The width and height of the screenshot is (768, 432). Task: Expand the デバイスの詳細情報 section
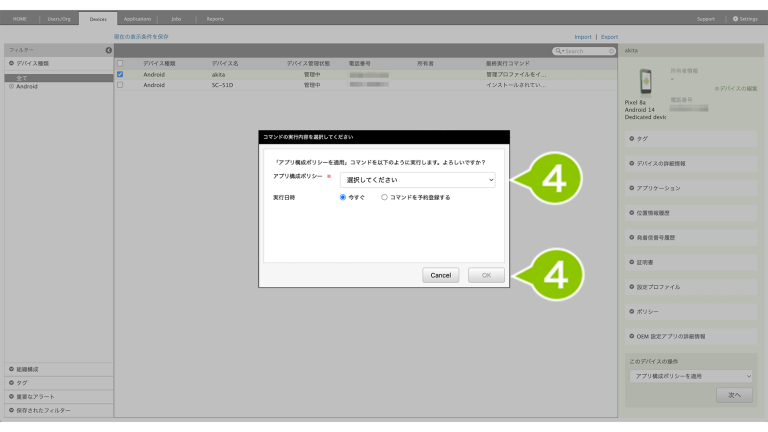[632, 162]
